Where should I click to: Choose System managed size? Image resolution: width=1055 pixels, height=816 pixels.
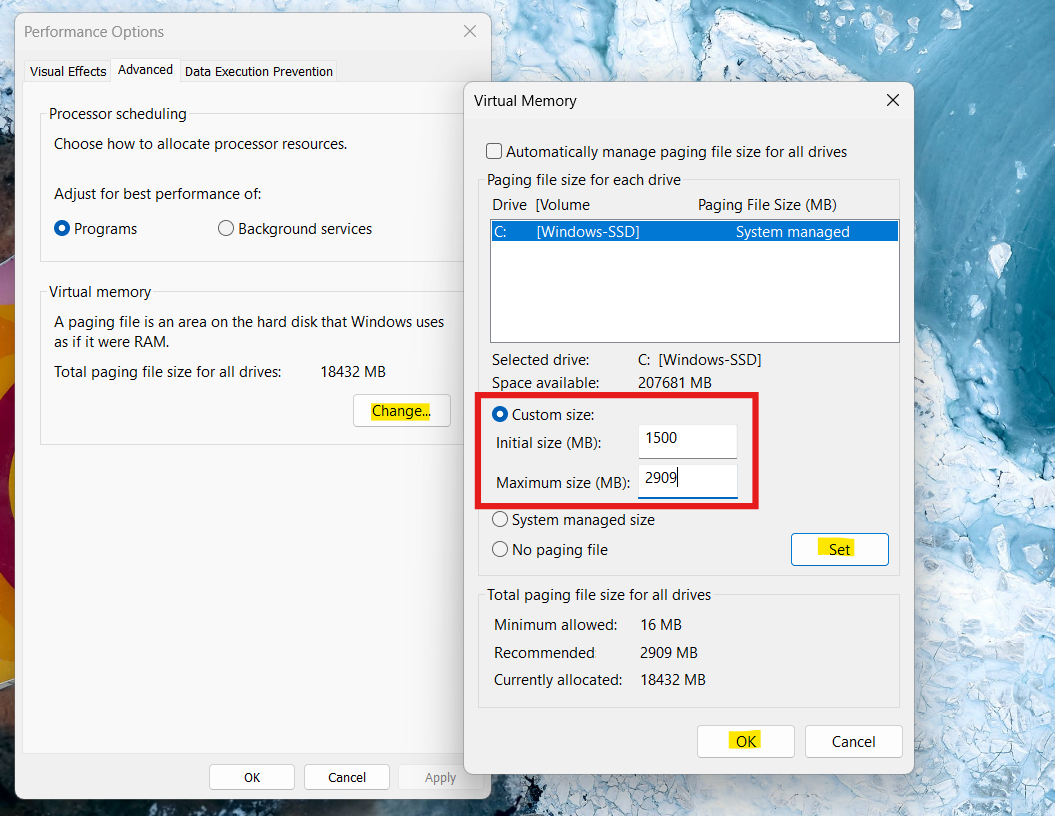coord(500,519)
